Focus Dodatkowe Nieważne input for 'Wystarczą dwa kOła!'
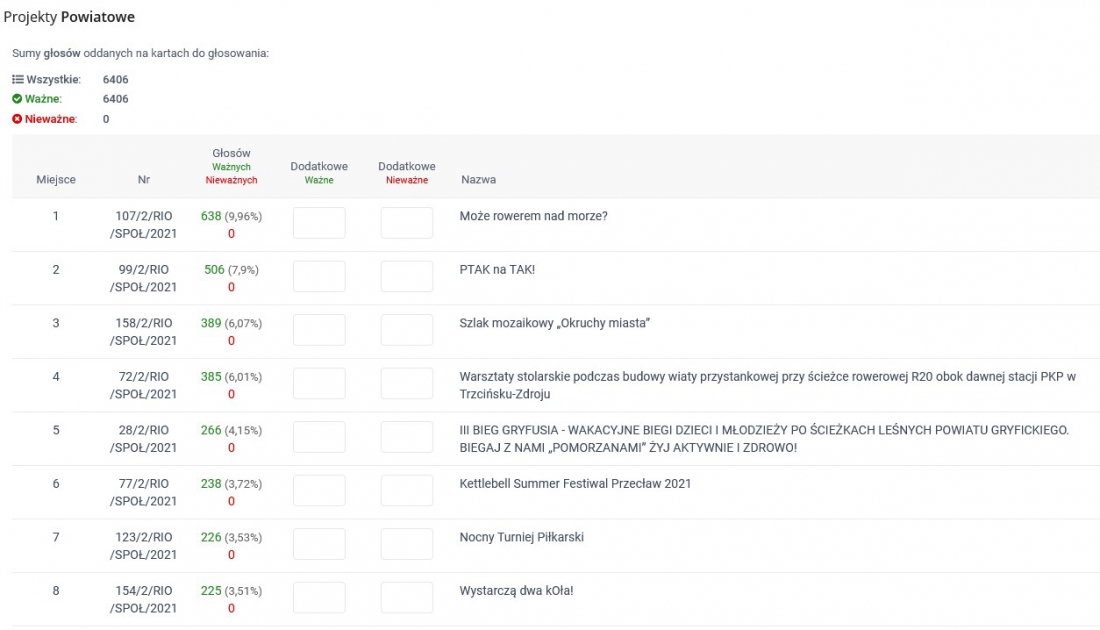This screenshot has height=630, width=1100. (x=407, y=598)
